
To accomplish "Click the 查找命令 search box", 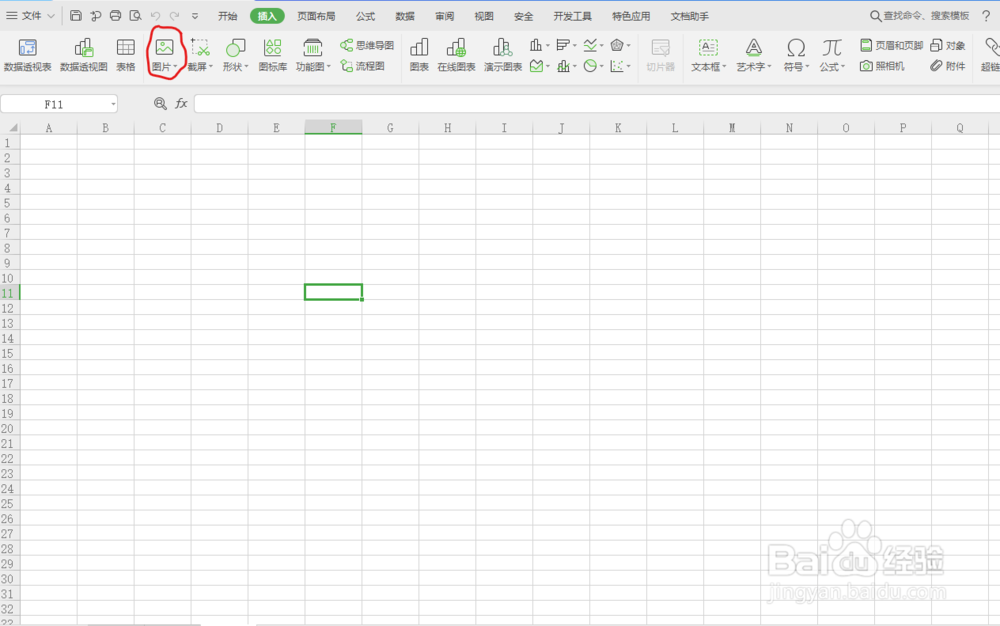I will tap(920, 16).
